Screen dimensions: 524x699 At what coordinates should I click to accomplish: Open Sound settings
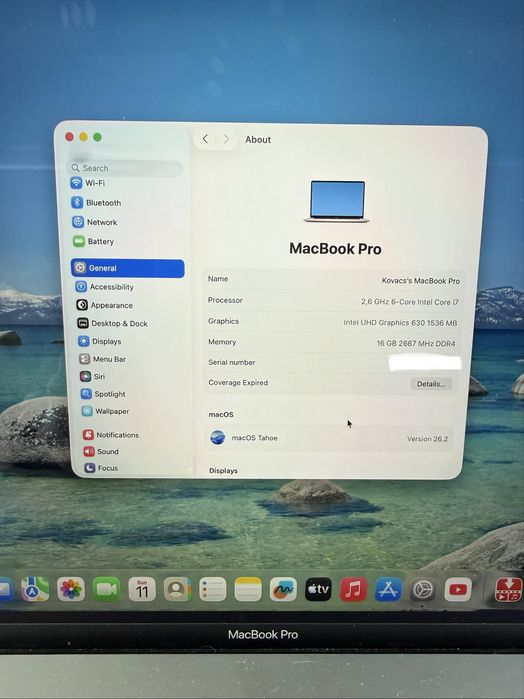click(101, 452)
